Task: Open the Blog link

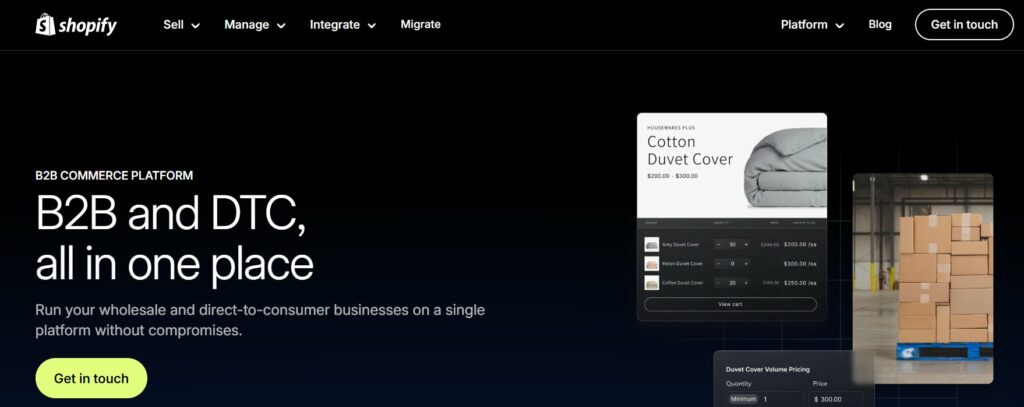Action: coord(880,24)
